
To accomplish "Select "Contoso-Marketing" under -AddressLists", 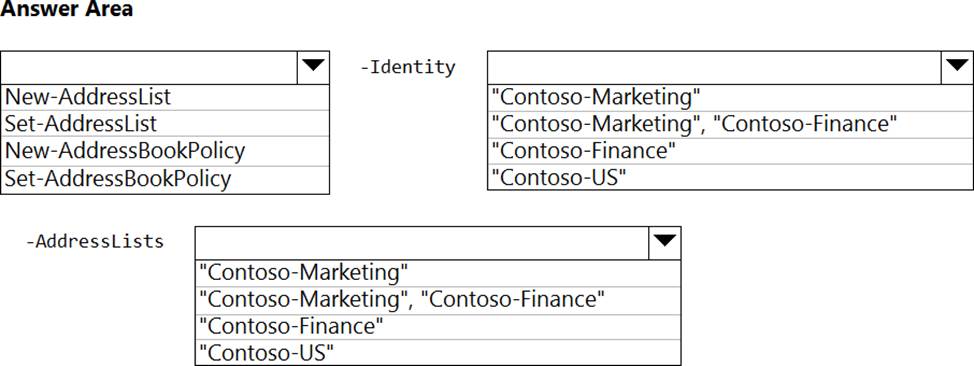I will pyautogui.click(x=438, y=273).
